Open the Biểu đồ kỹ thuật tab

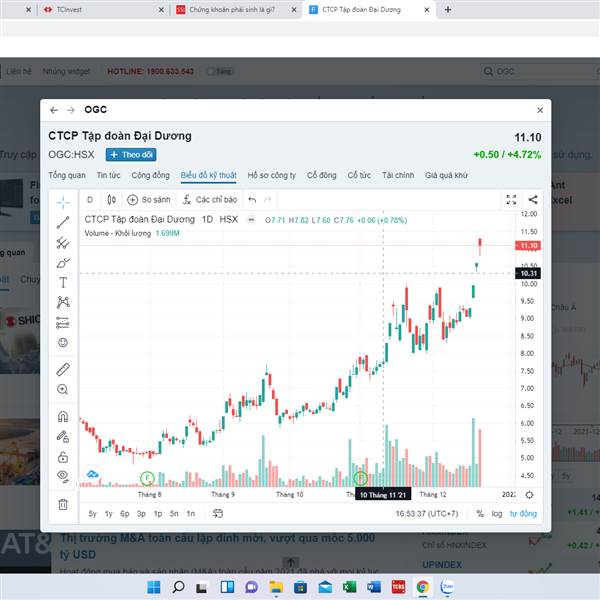pos(209,175)
